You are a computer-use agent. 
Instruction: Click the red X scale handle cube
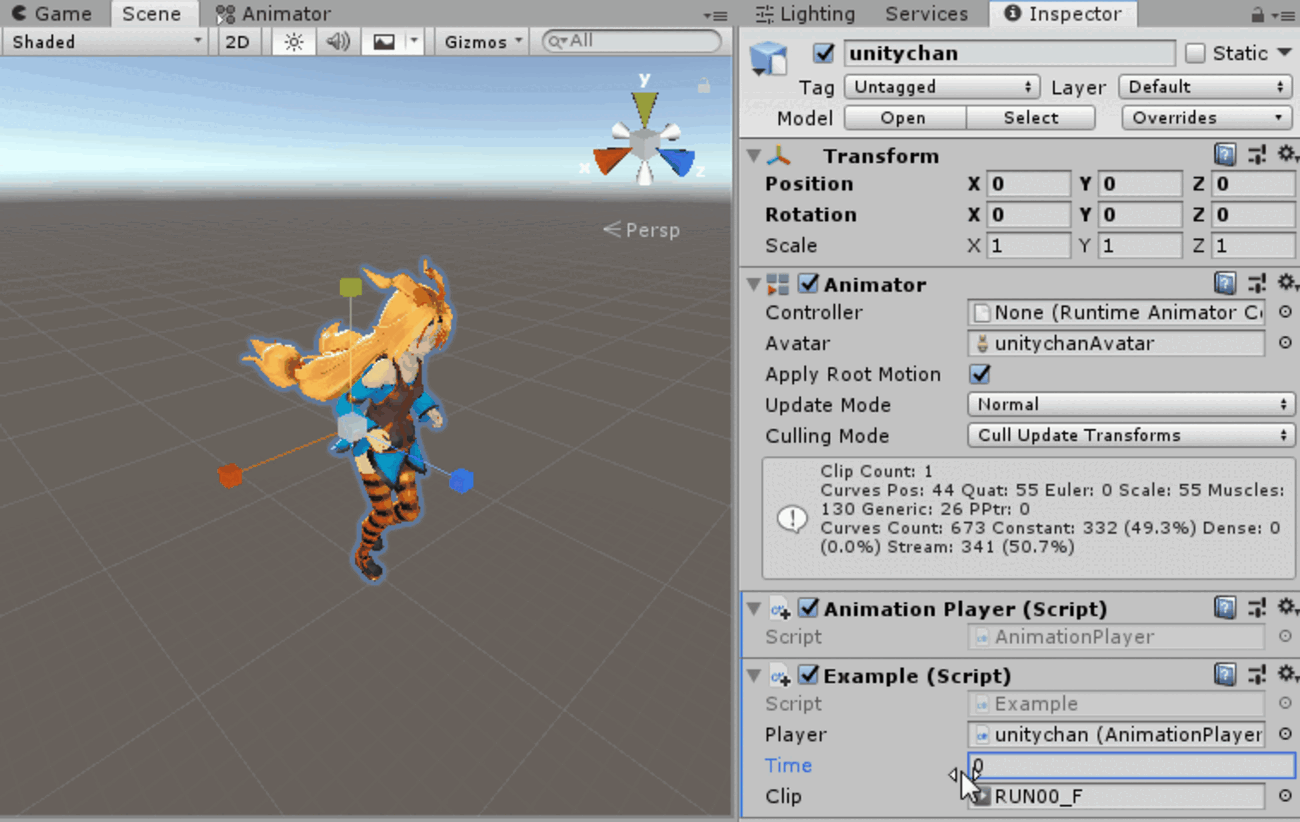click(x=230, y=476)
